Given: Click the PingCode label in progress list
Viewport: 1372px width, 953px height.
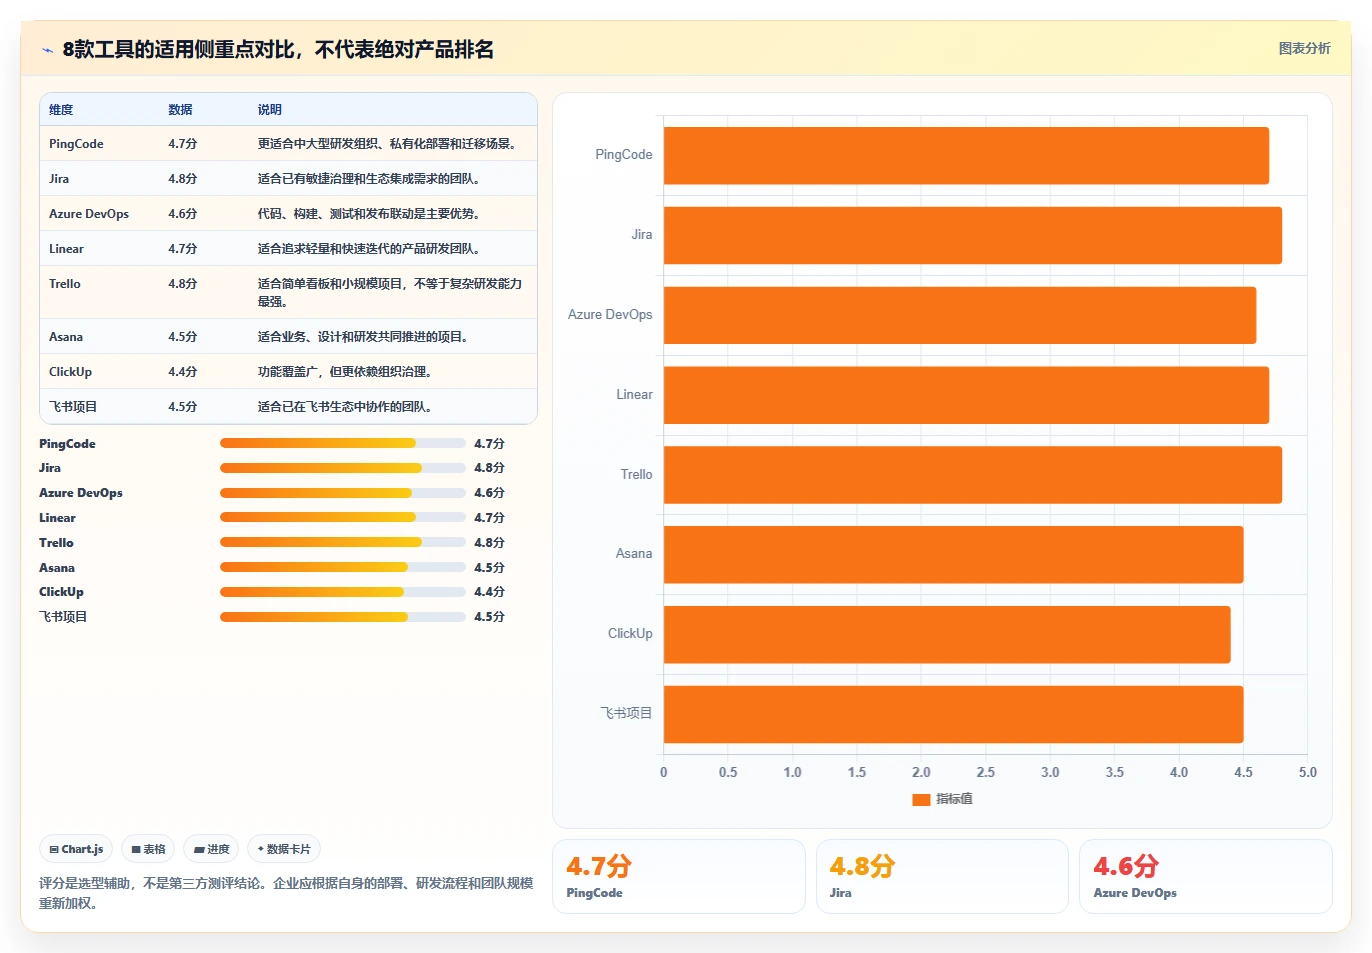Looking at the screenshot, I should click(x=67, y=444).
